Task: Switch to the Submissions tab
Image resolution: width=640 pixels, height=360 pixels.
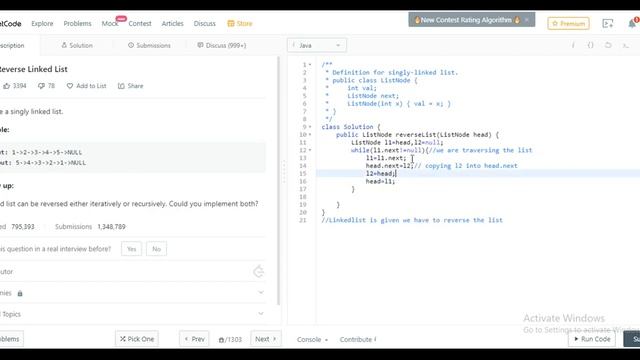Action: point(149,45)
